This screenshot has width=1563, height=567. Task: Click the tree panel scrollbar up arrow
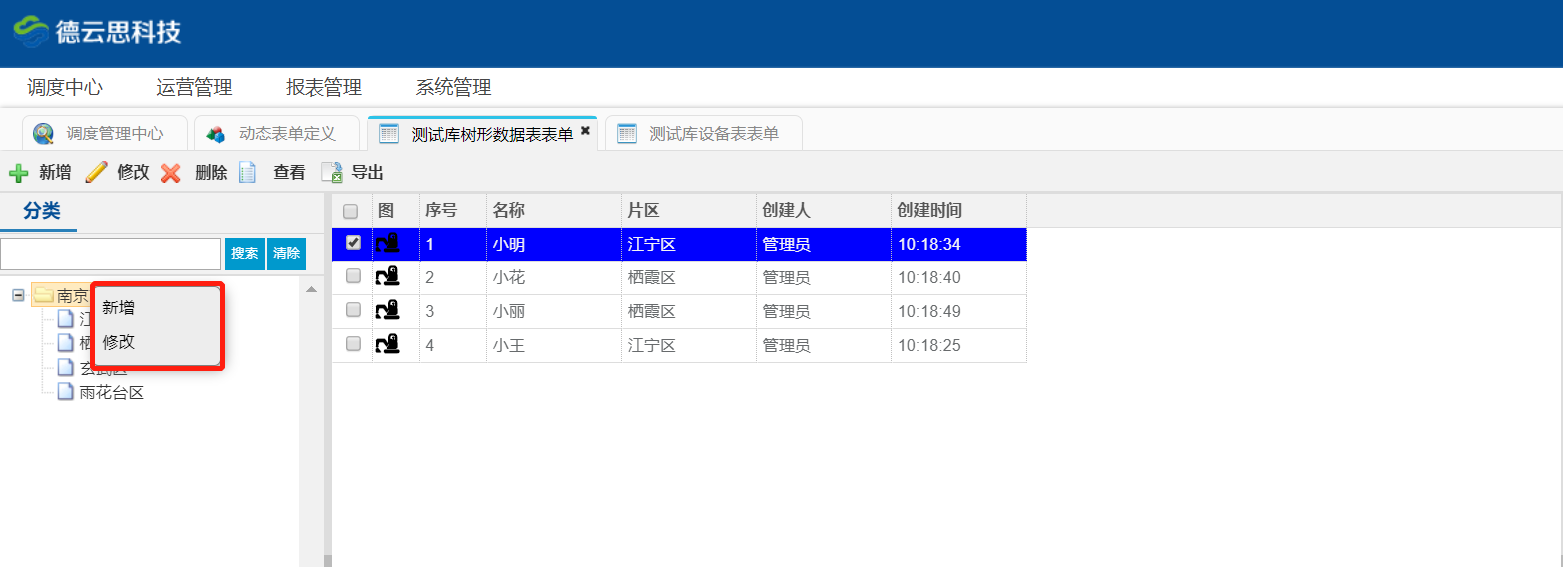coord(311,289)
